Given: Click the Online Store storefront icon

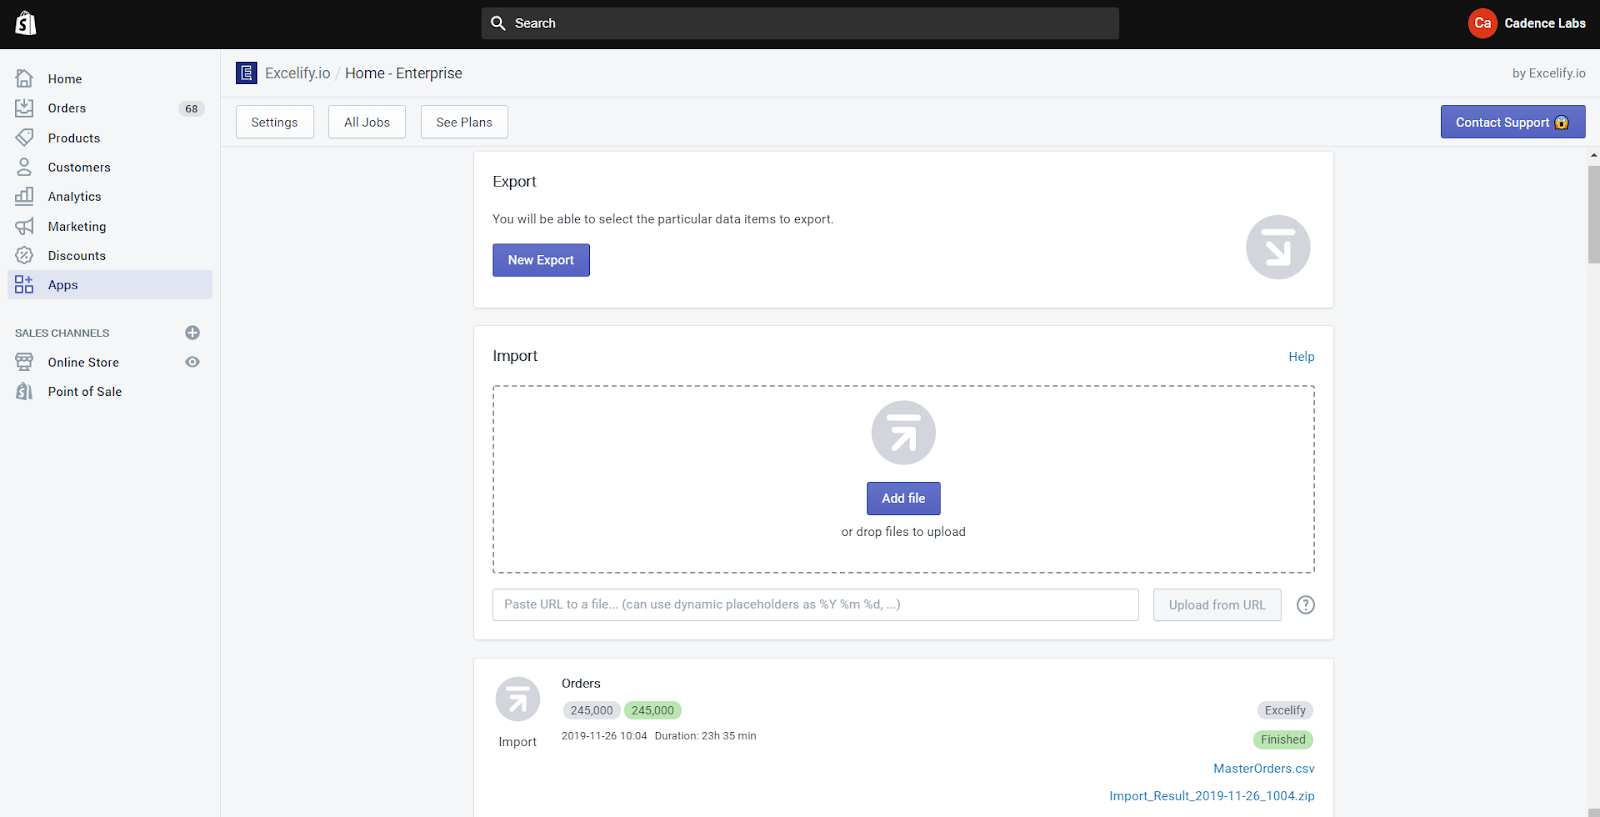Looking at the screenshot, I should point(24,362).
